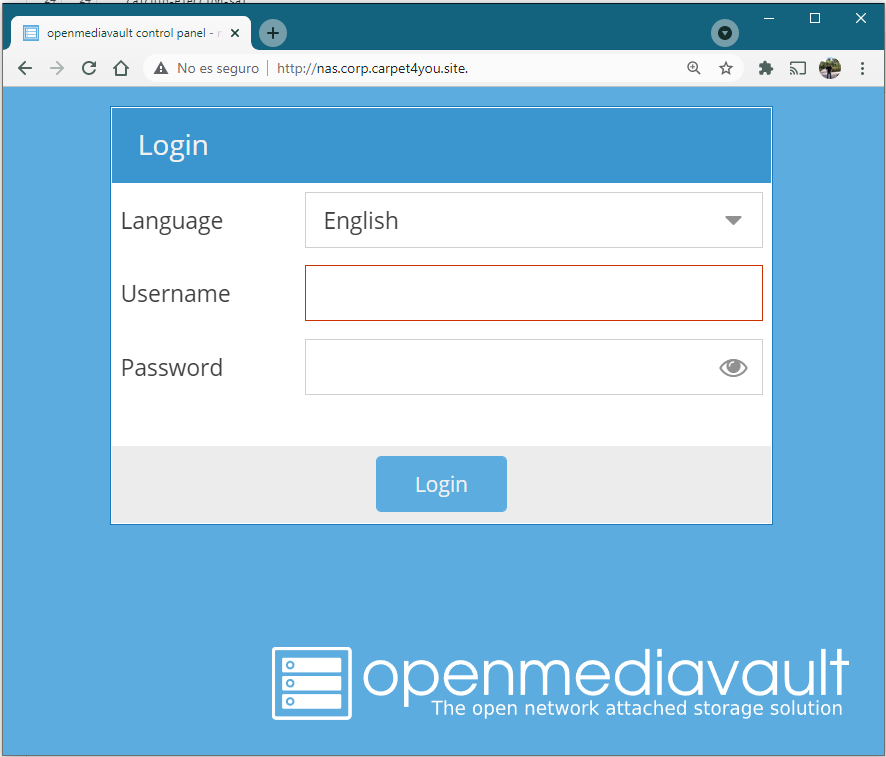This screenshot has width=886, height=757.
Task: Close the Chrome window
Action: [x=861, y=19]
